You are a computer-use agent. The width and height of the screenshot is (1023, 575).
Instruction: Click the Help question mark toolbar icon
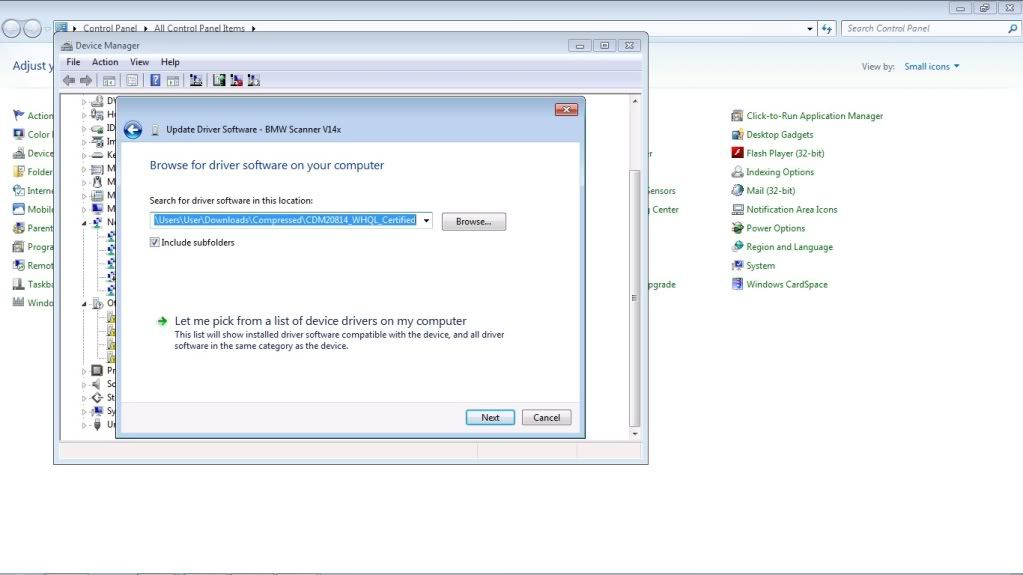pos(155,80)
